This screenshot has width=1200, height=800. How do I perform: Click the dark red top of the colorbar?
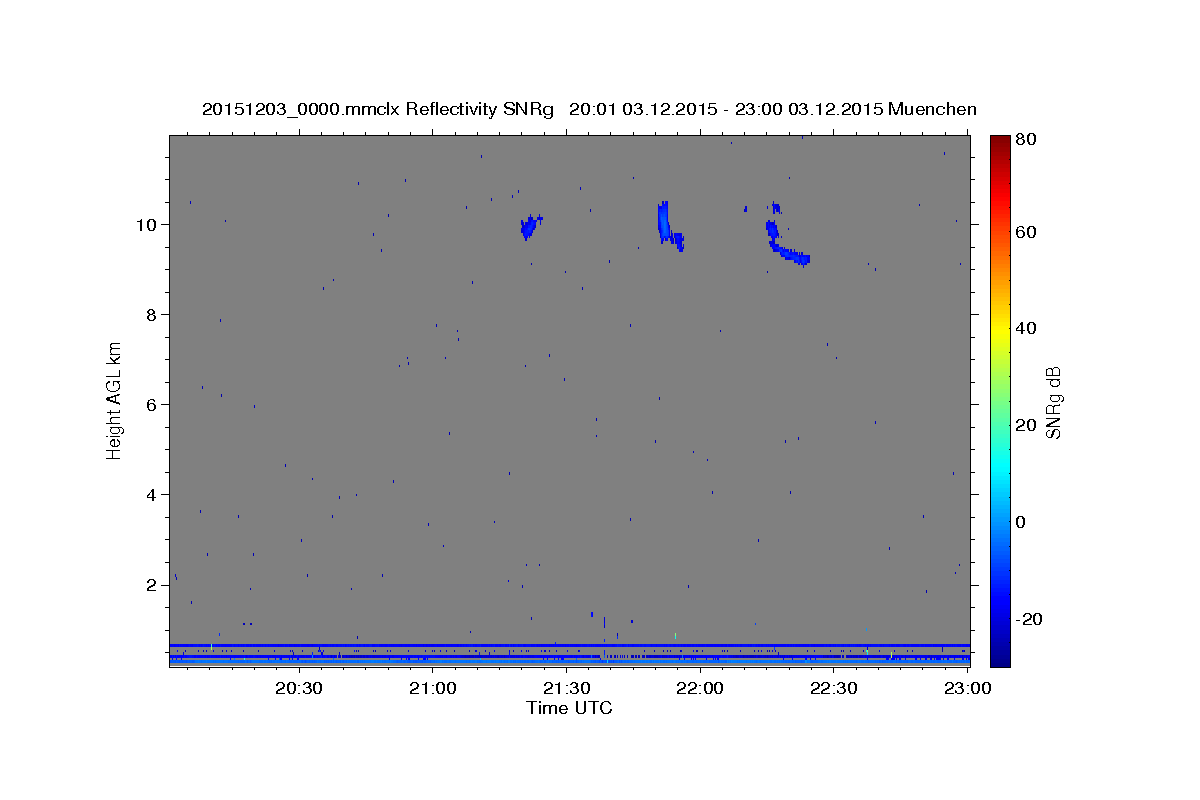[x=1000, y=145]
